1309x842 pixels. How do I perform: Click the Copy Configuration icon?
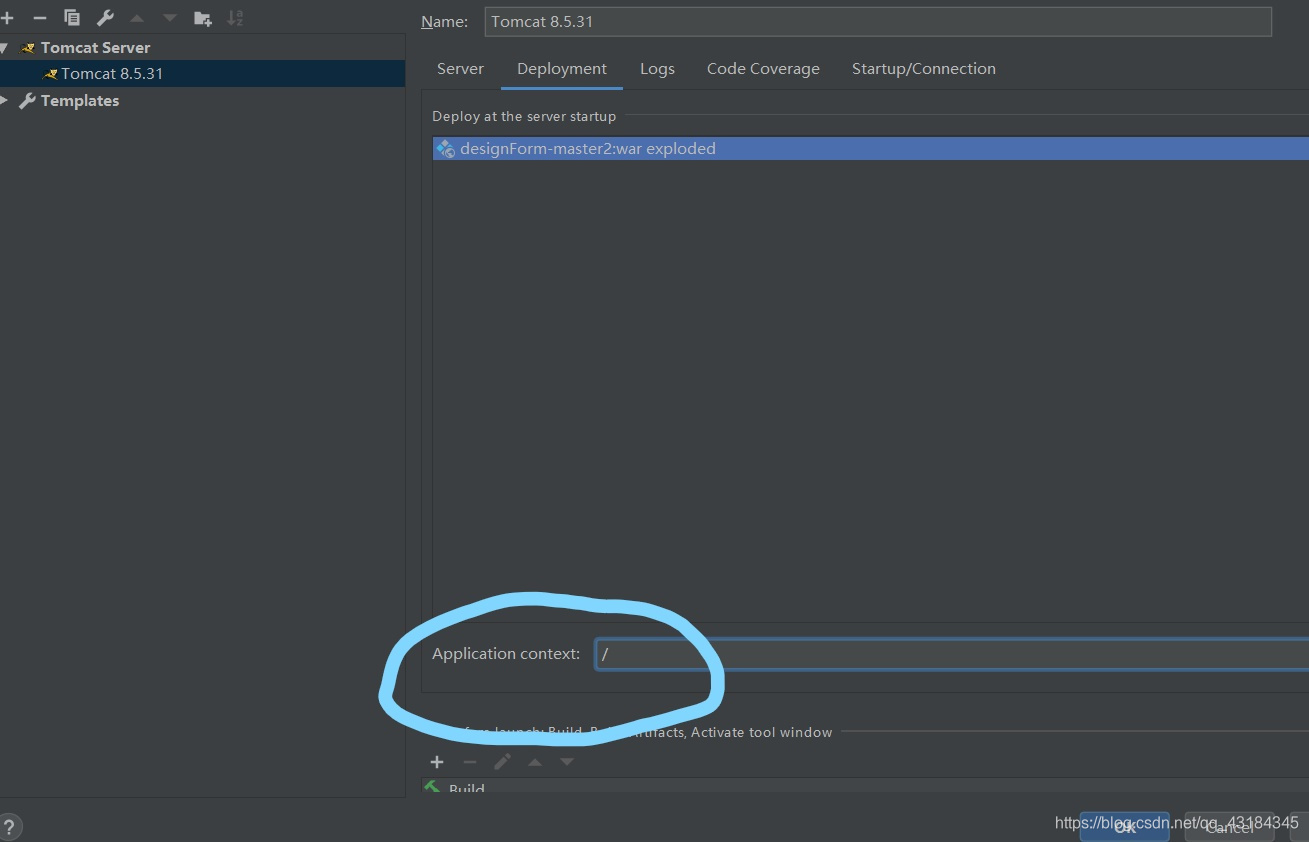click(x=72, y=18)
